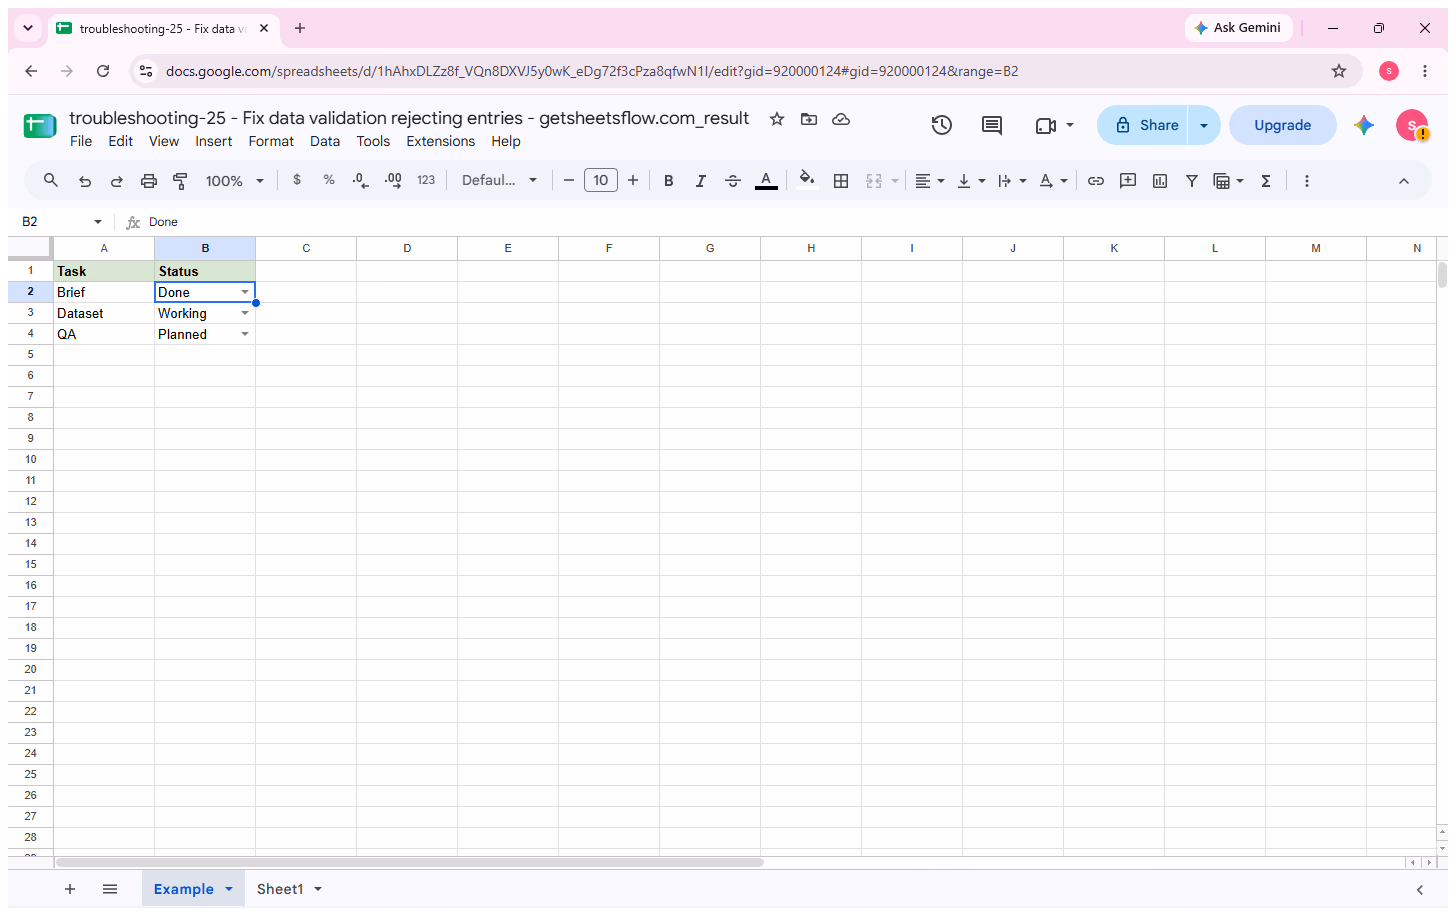Image resolution: width=1456 pixels, height=916 pixels.
Task: Star the spreadsheet document
Action: click(x=777, y=119)
